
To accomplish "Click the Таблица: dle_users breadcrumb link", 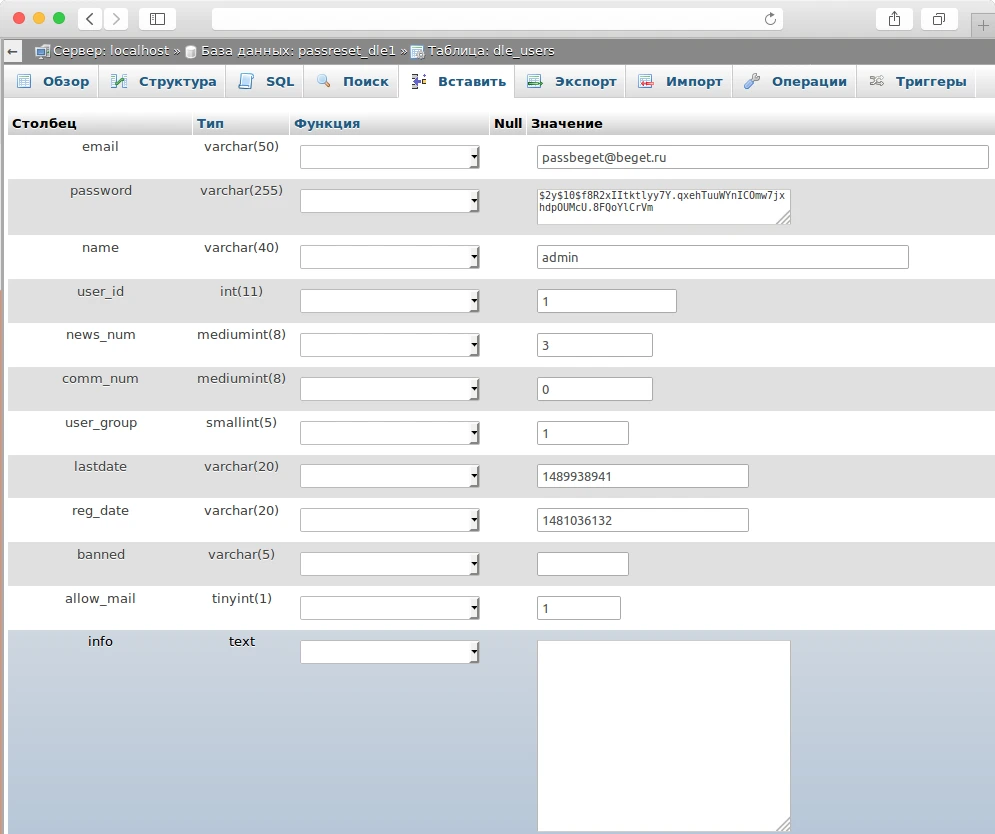I will (x=490, y=51).
